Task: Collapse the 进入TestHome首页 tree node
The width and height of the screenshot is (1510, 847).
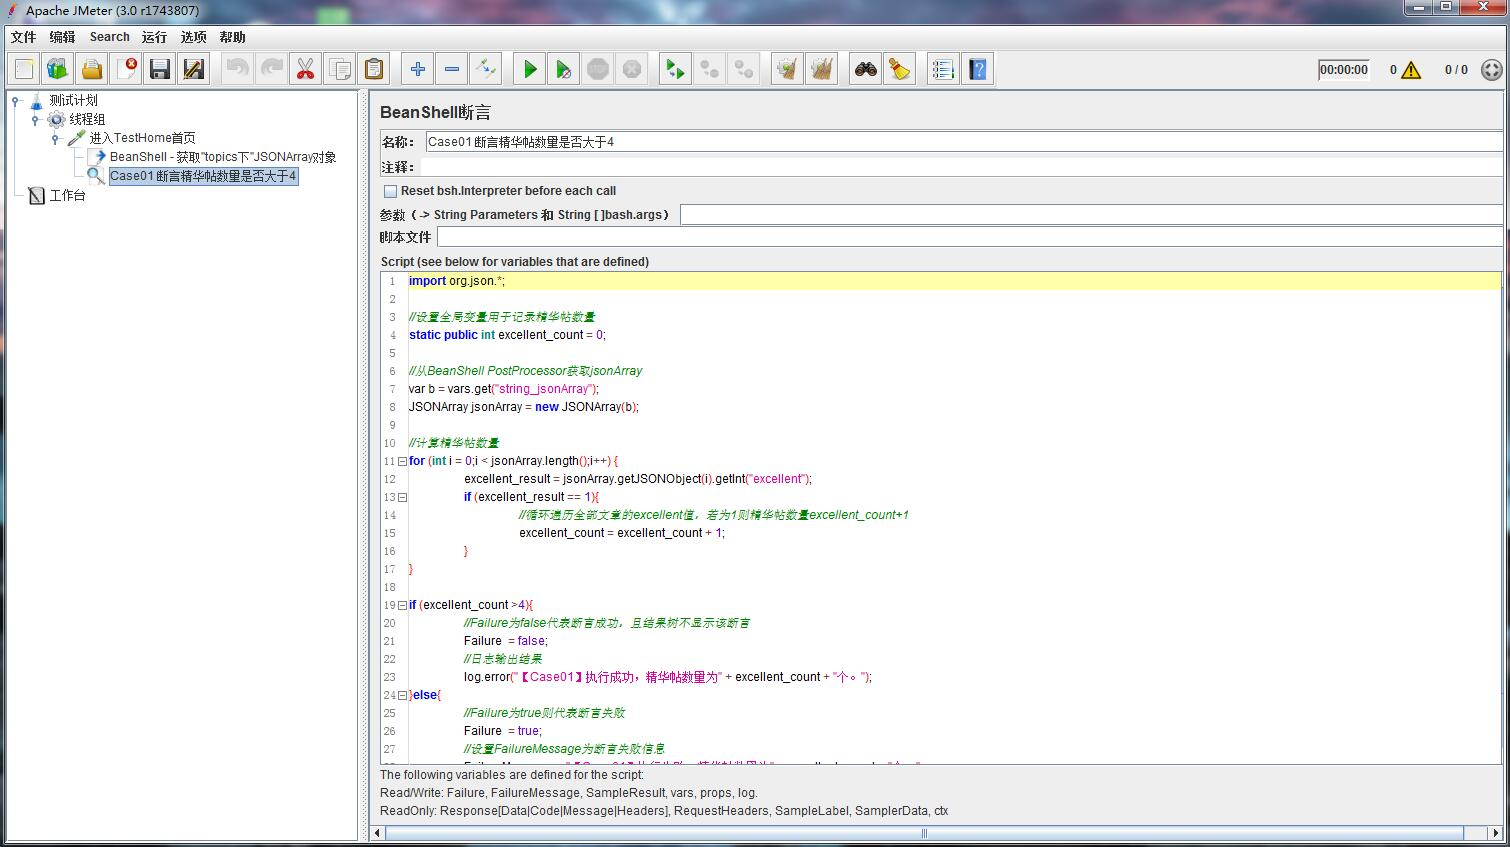Action: point(56,139)
